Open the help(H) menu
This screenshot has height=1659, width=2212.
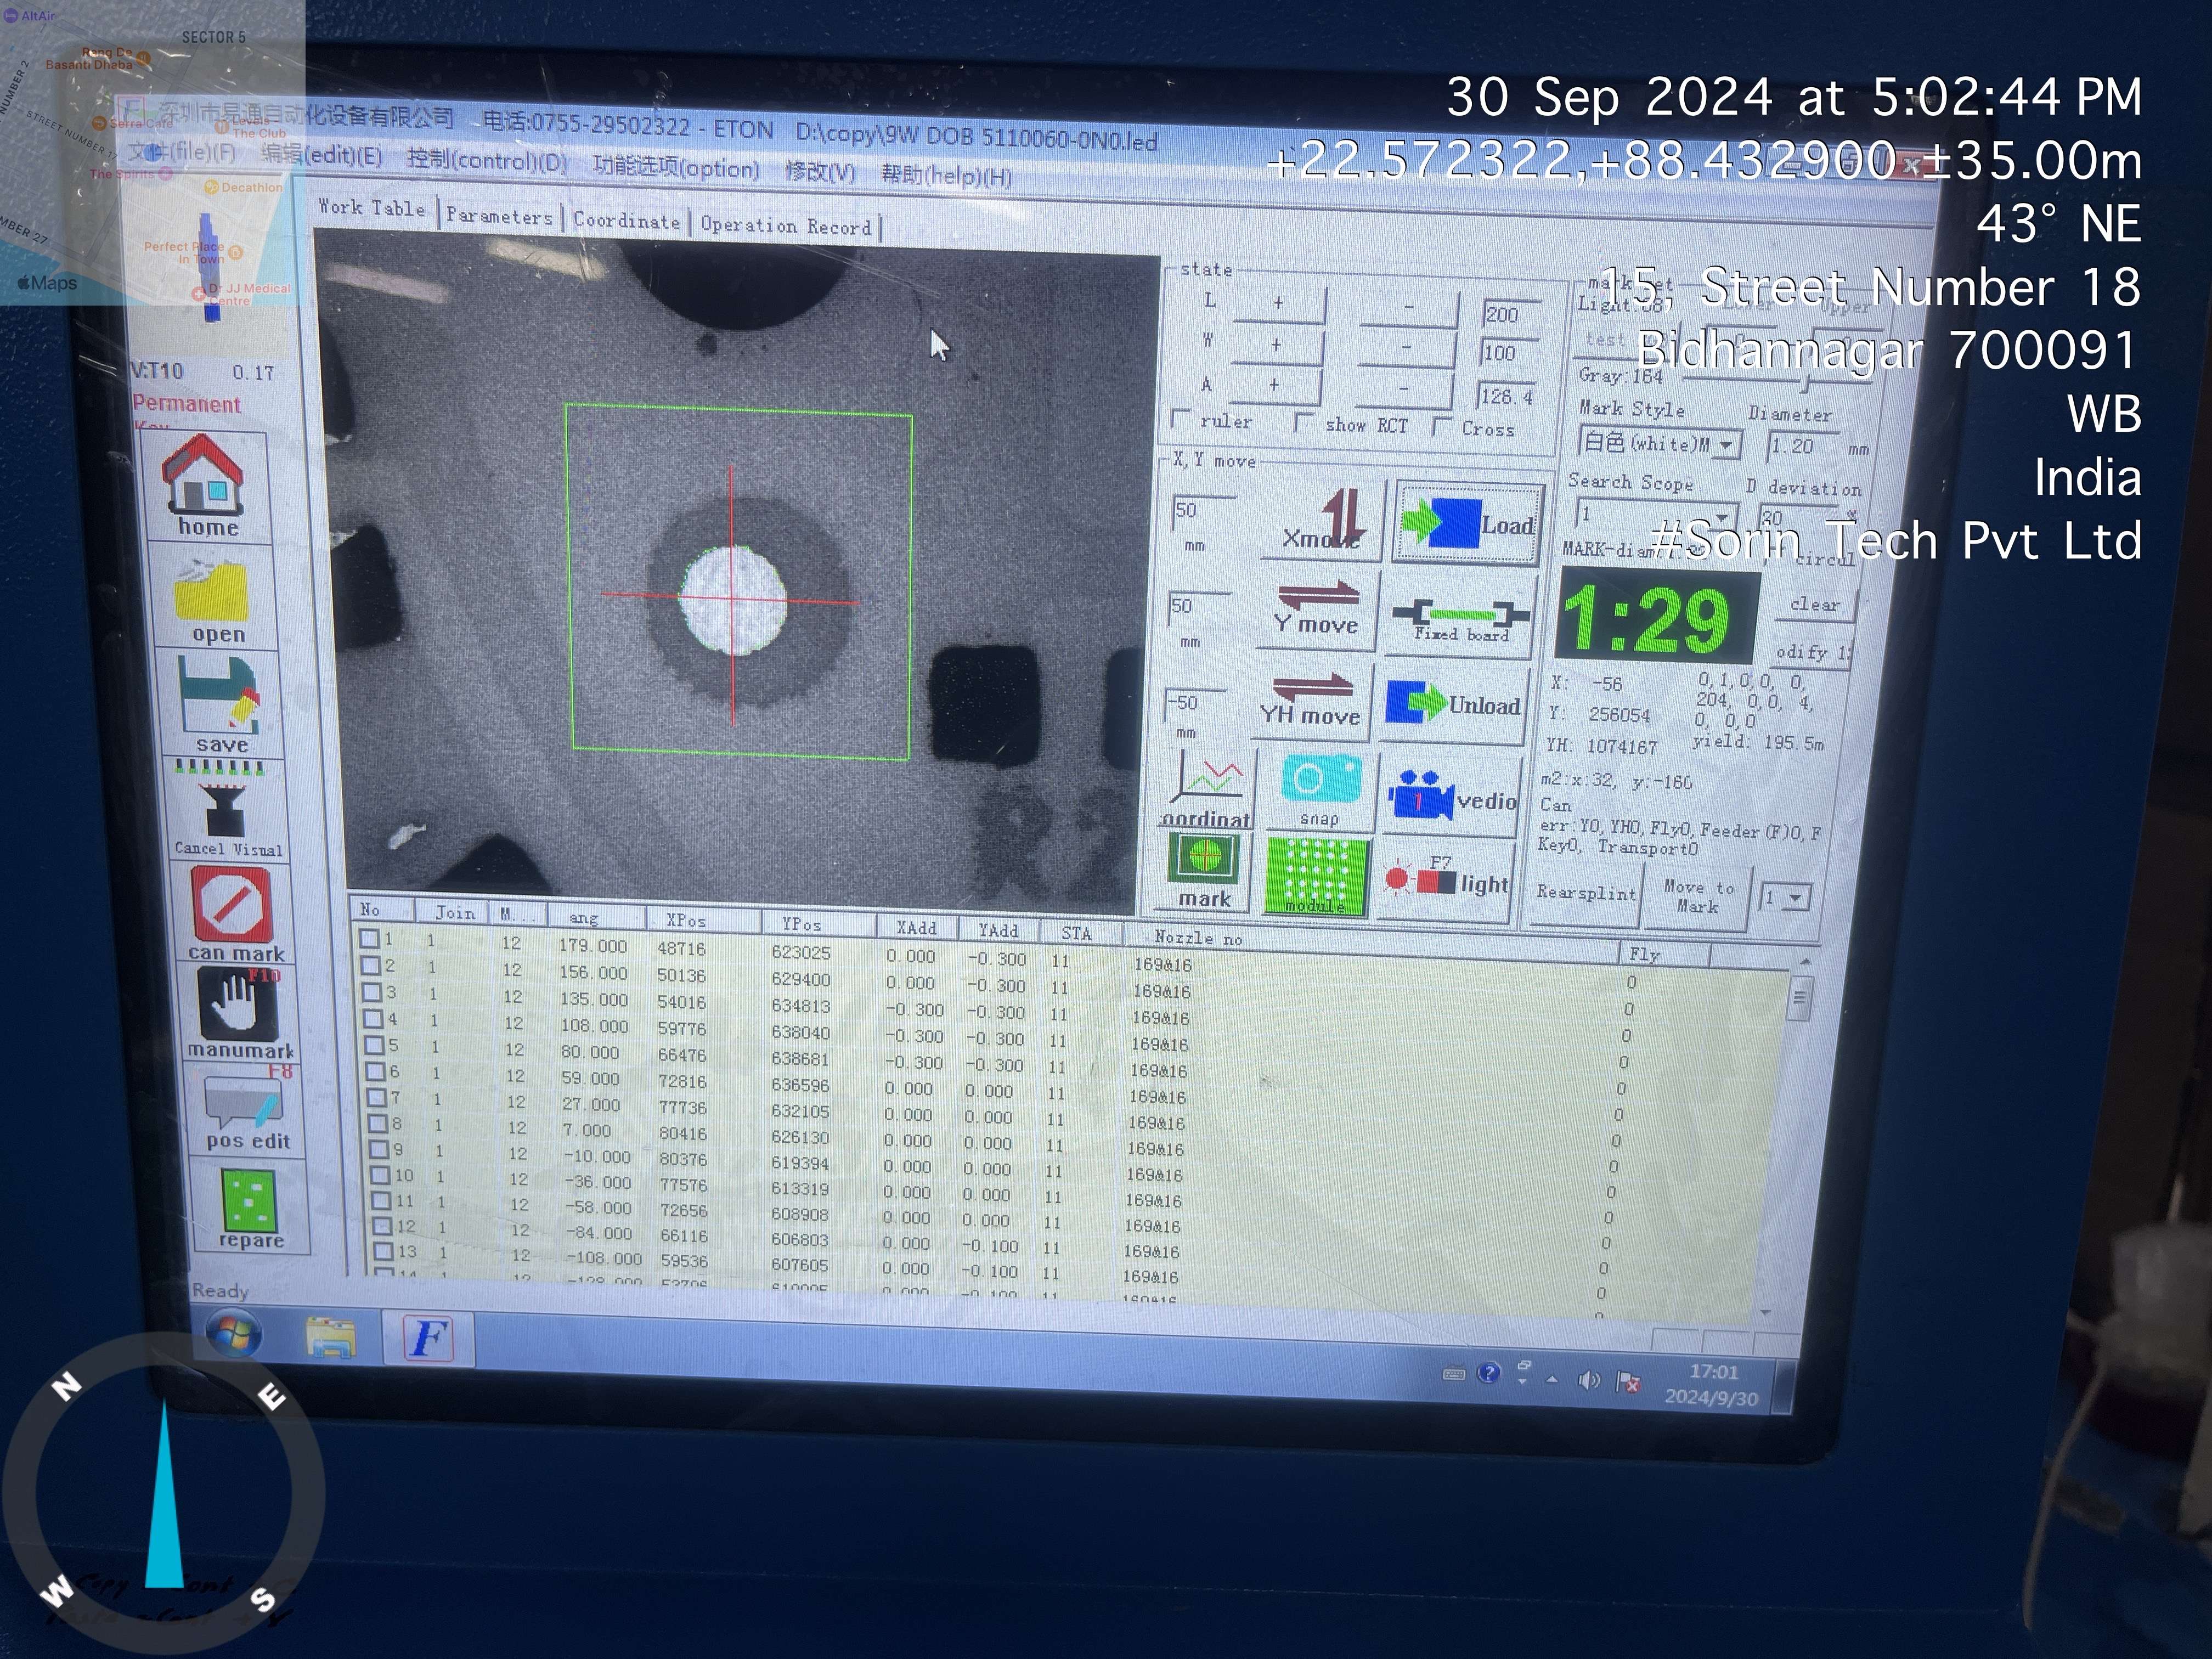coord(946,176)
